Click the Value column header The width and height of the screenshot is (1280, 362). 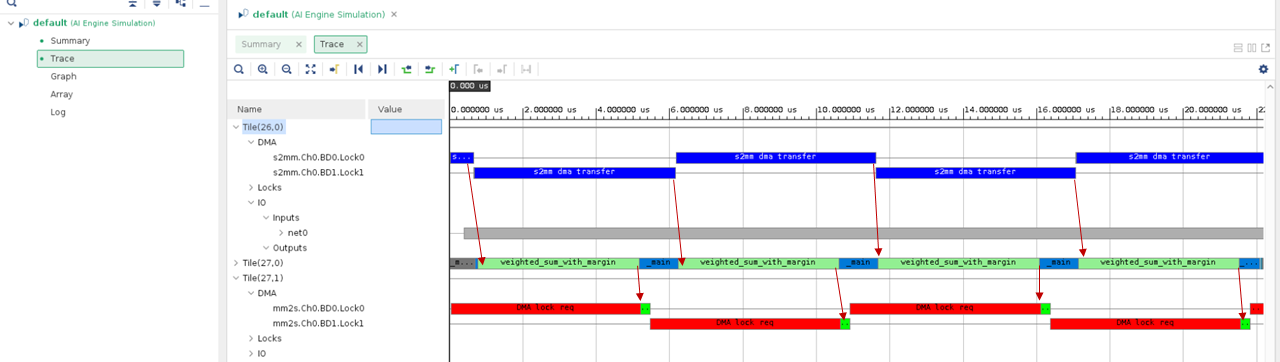point(406,109)
